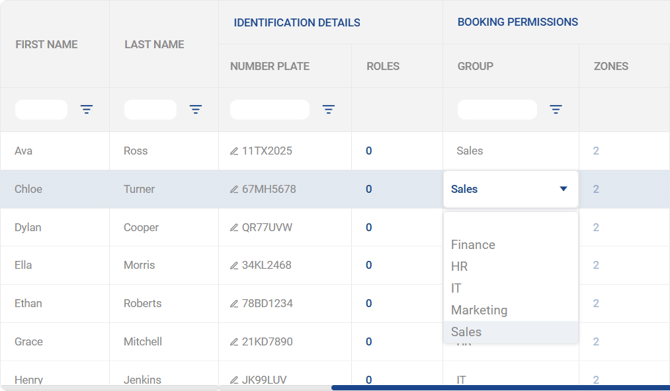Image resolution: width=670 pixels, height=391 pixels.
Task: Click last name Roberts
Action: click(143, 303)
